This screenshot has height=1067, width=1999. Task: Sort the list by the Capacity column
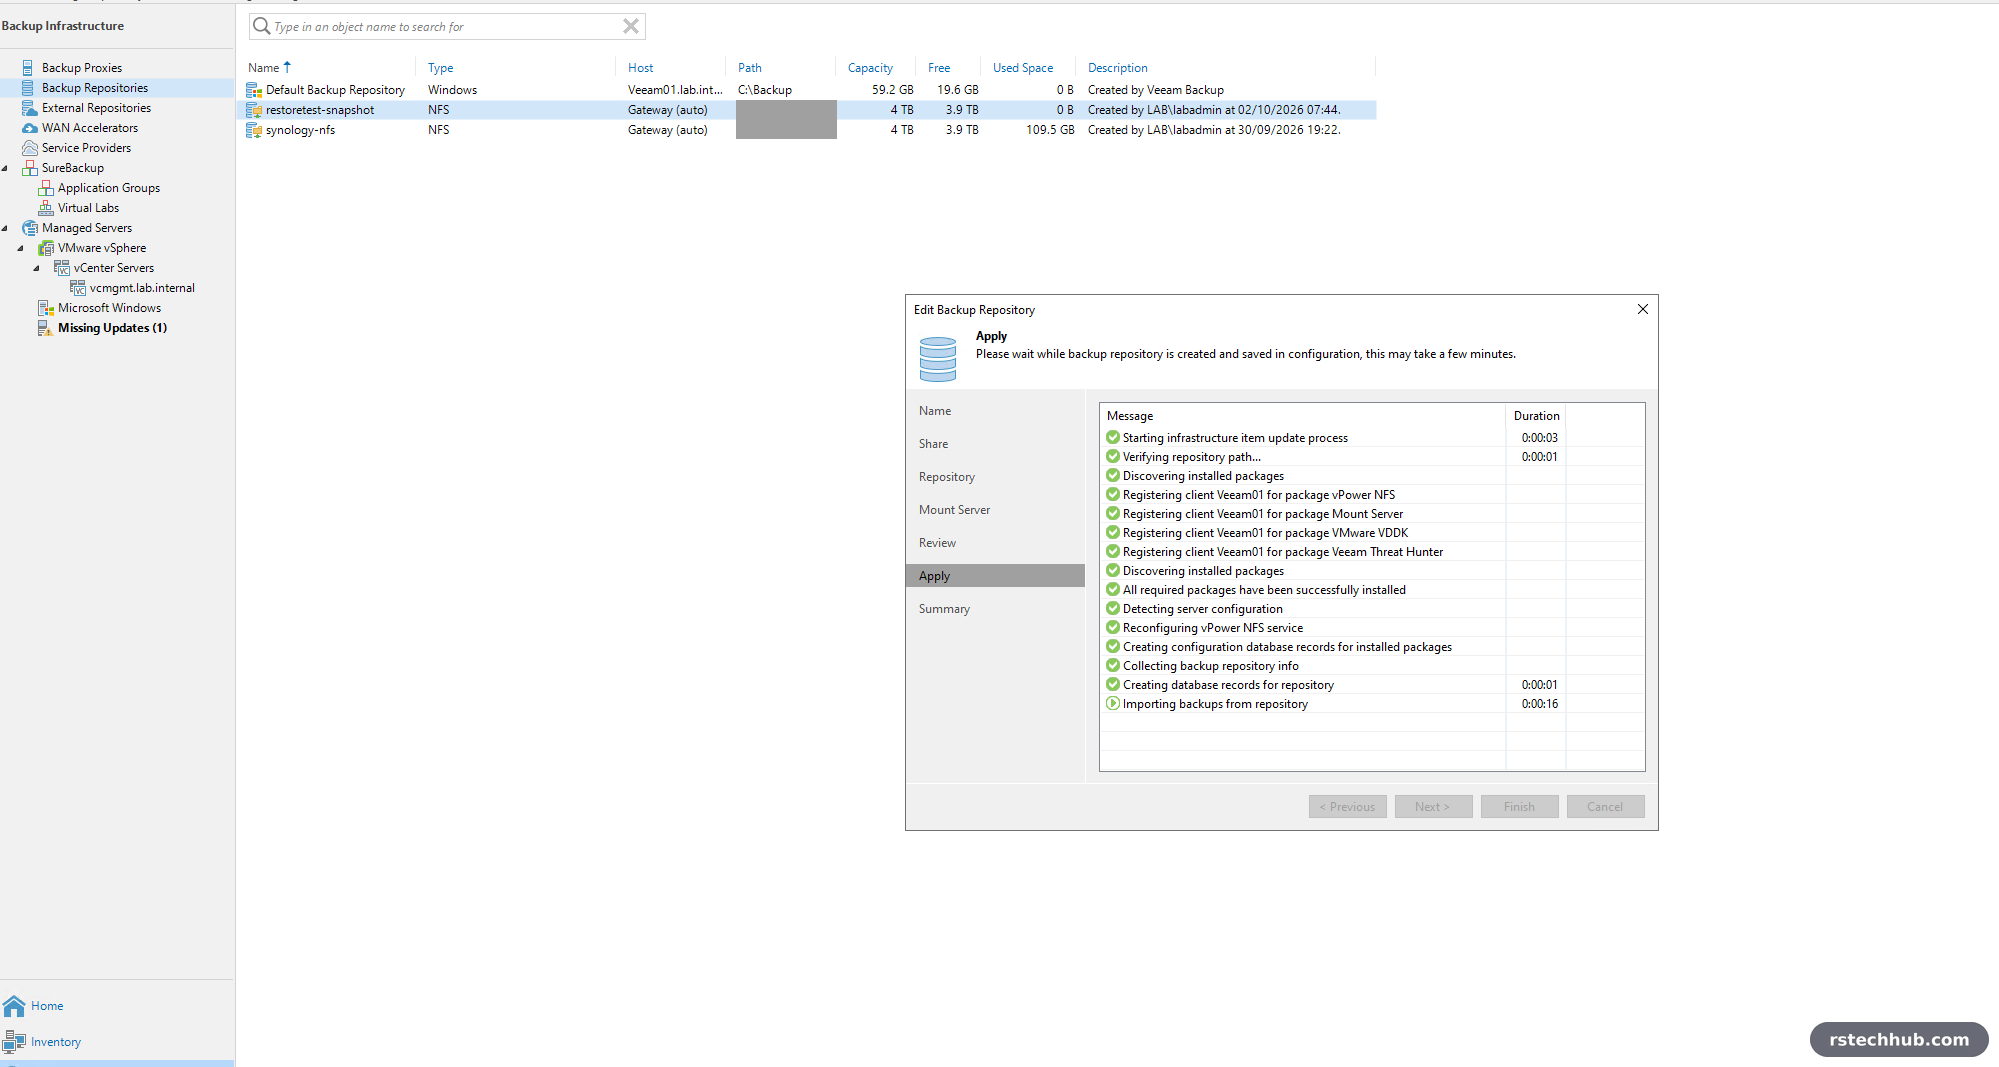pos(870,68)
